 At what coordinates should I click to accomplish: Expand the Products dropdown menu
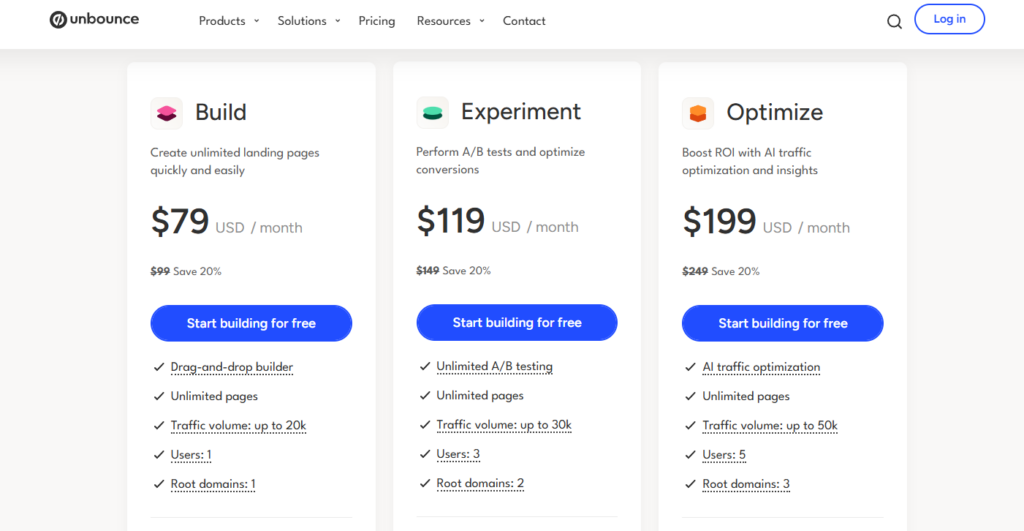[228, 21]
